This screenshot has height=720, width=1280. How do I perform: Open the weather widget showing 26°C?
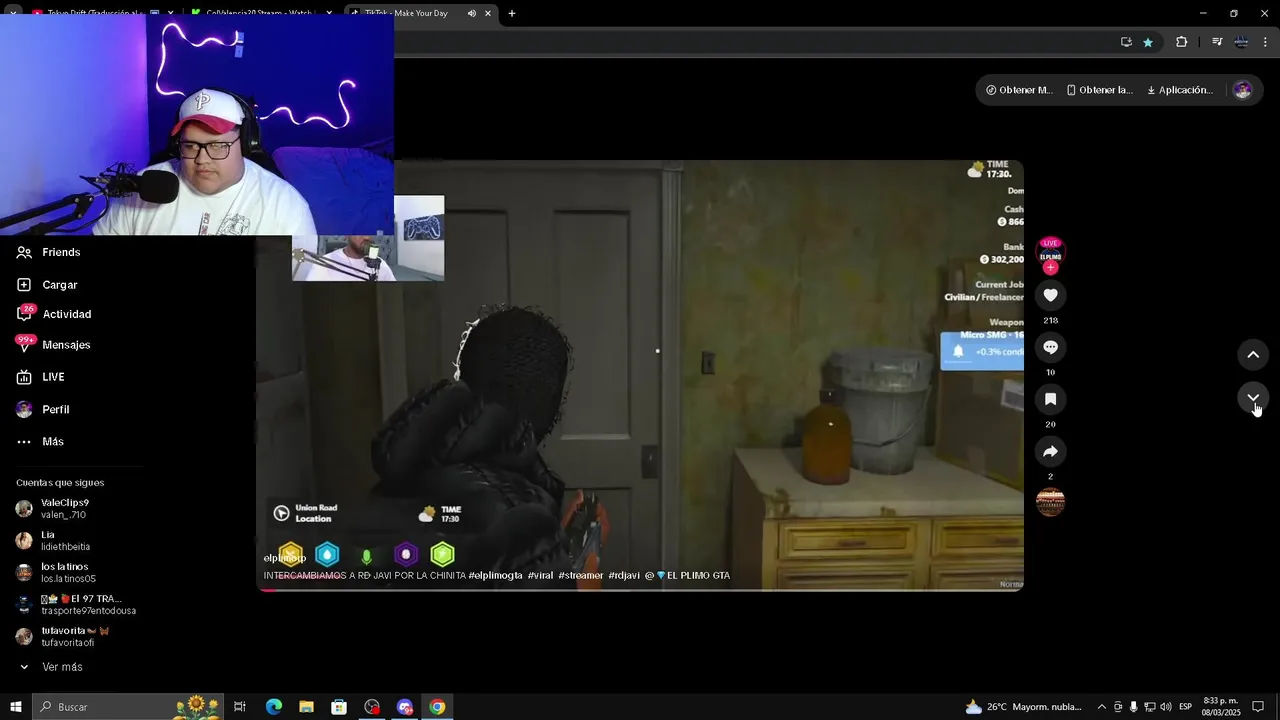click(x=1024, y=707)
